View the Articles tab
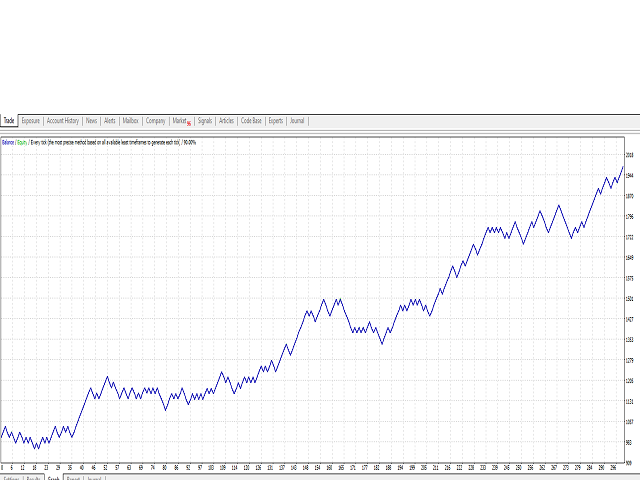This screenshot has width=640, height=480. 227,120
